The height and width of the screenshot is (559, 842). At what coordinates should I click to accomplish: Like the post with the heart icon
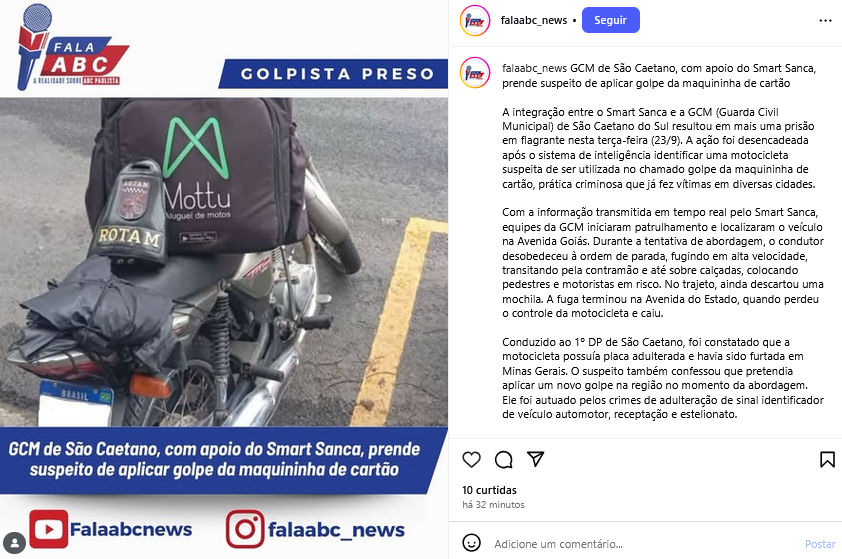coord(471,460)
